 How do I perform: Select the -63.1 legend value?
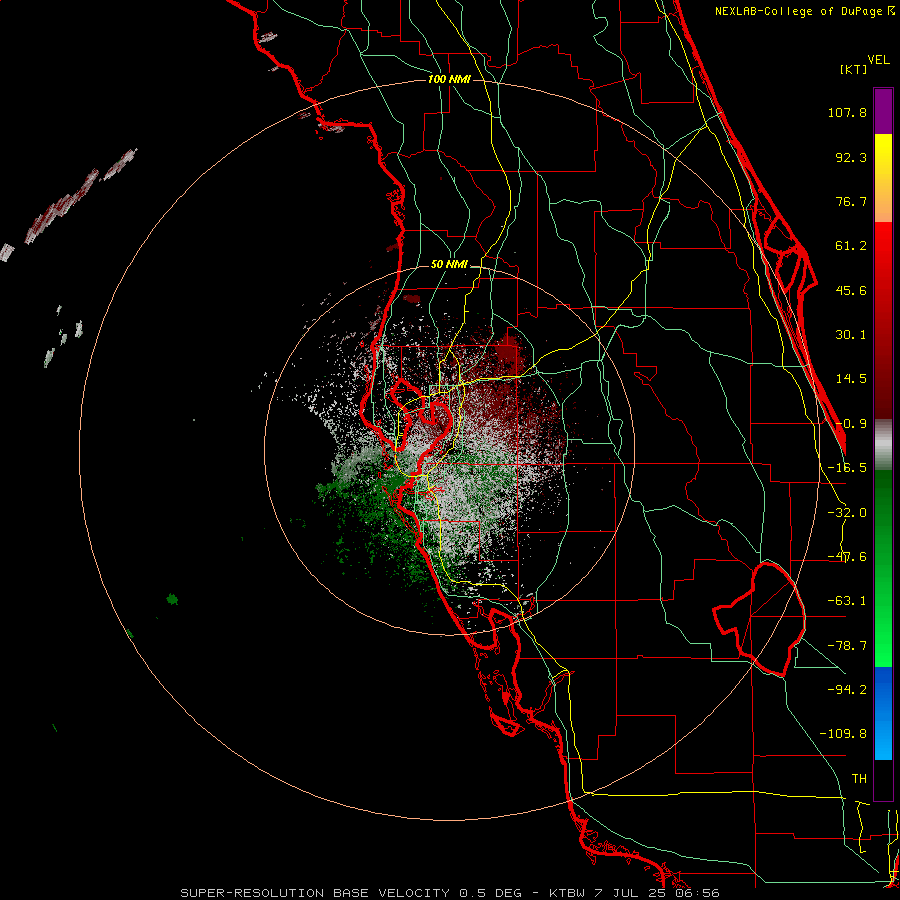coord(847,601)
